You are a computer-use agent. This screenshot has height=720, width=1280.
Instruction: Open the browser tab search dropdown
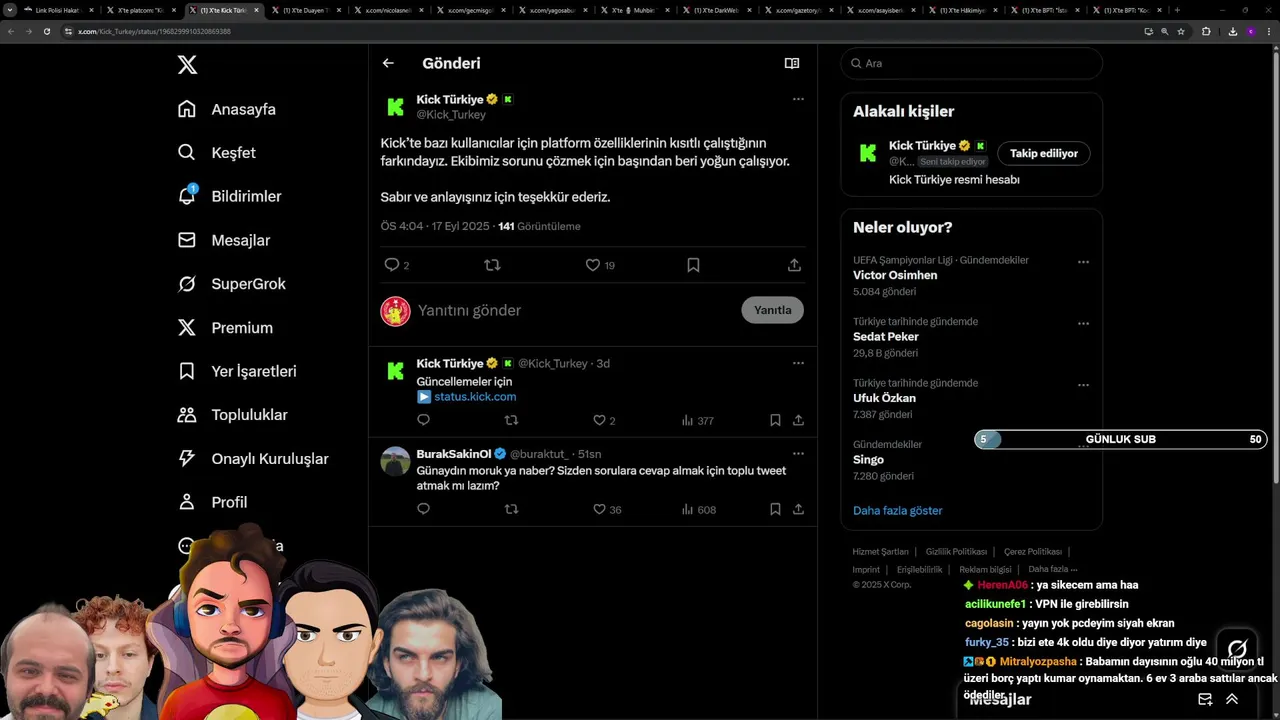[9, 10]
